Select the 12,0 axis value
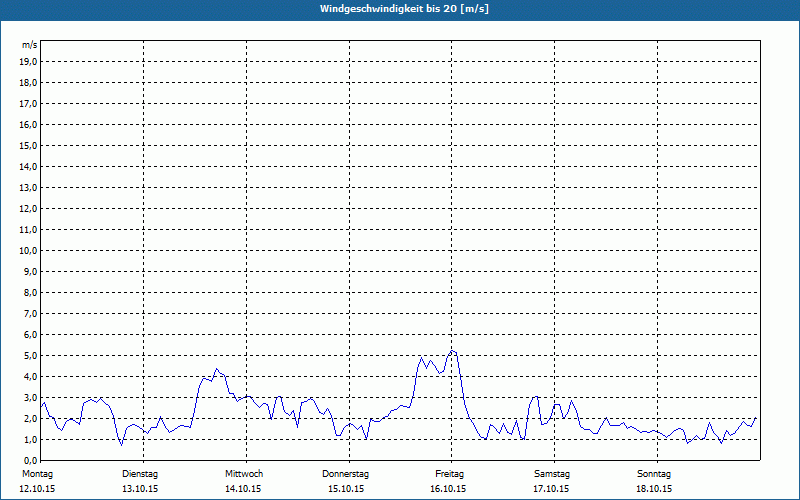 click(29, 209)
